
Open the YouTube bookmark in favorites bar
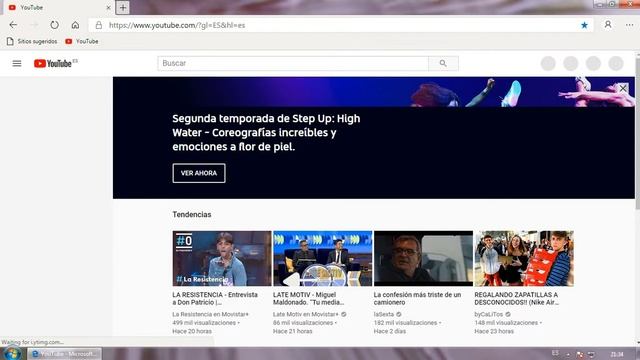tap(82, 41)
